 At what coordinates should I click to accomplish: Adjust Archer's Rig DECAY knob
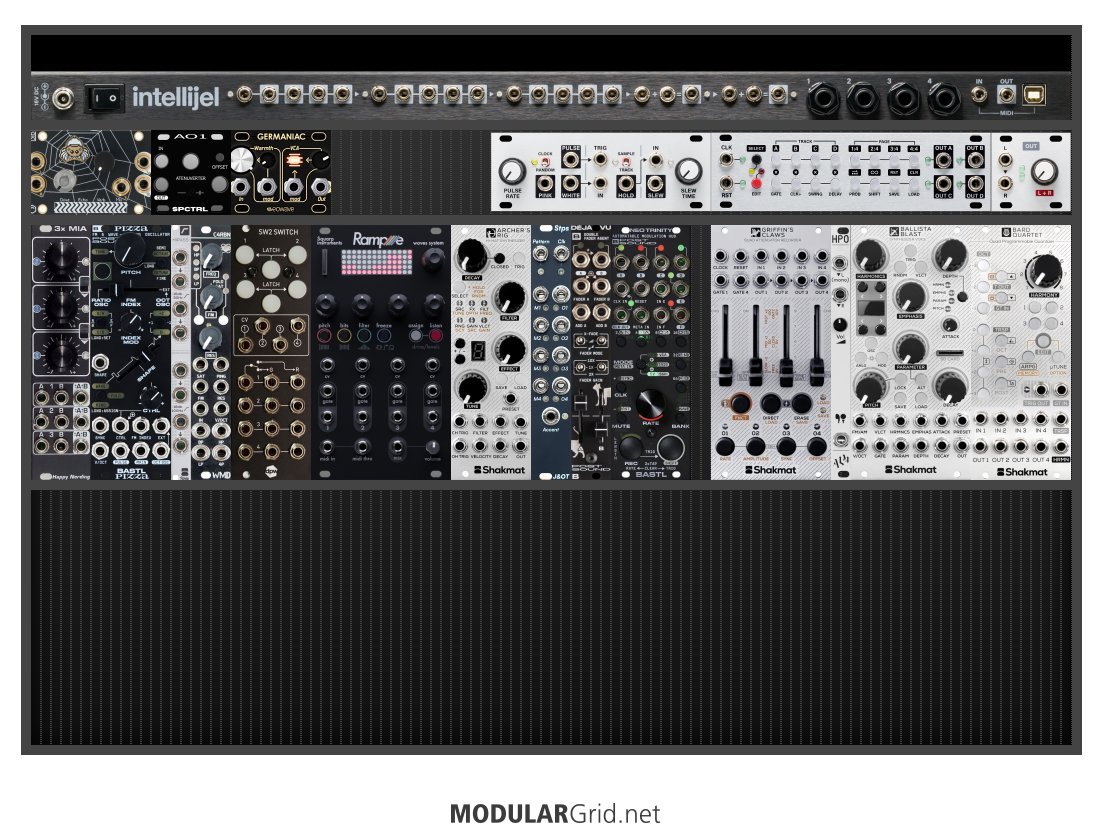(471, 256)
